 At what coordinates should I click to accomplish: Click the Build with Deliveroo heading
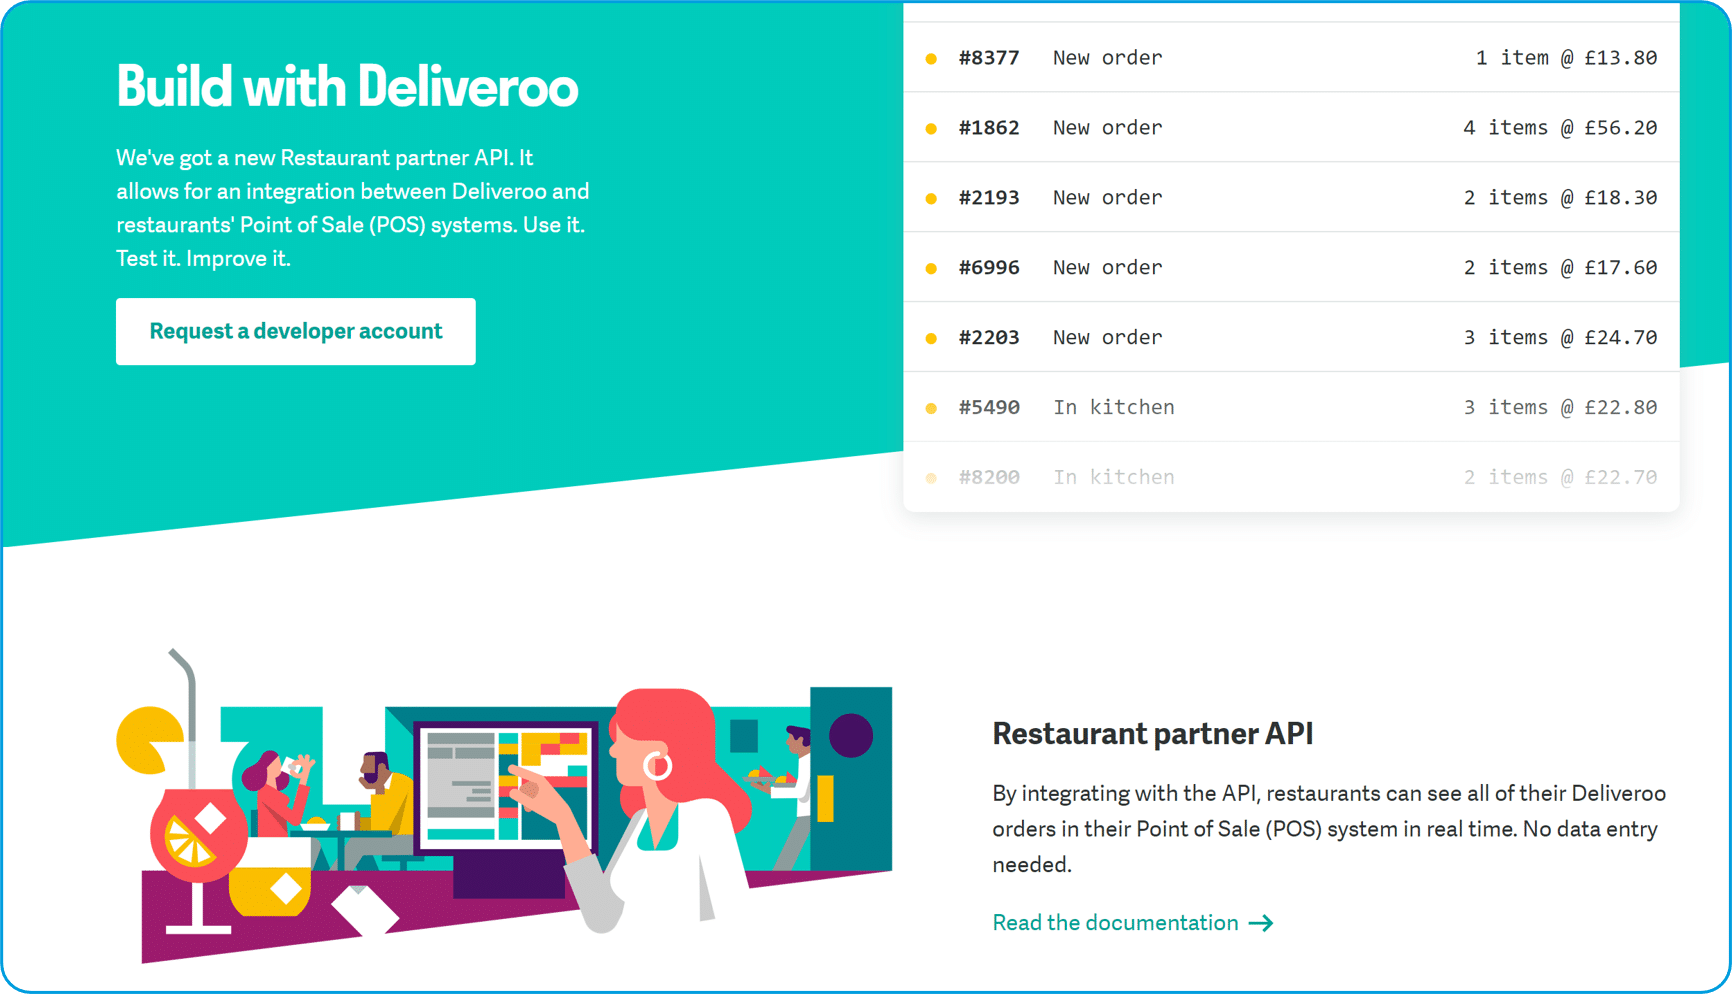347,86
